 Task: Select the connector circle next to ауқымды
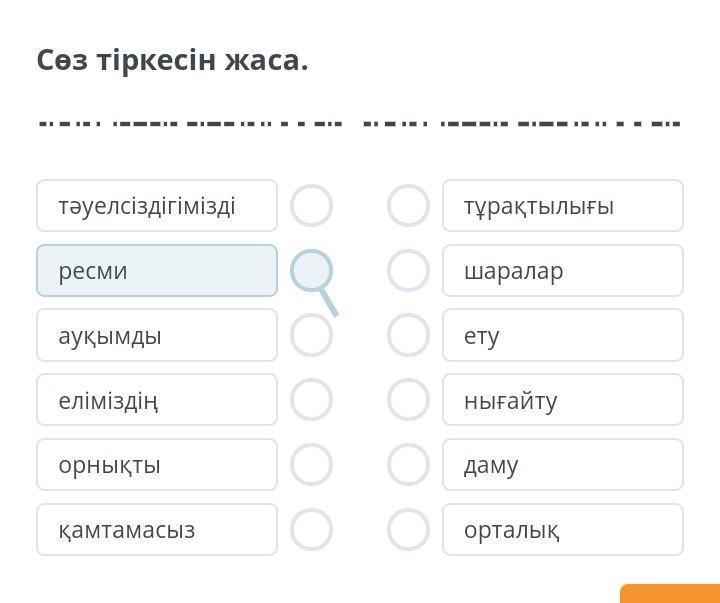tap(311, 335)
